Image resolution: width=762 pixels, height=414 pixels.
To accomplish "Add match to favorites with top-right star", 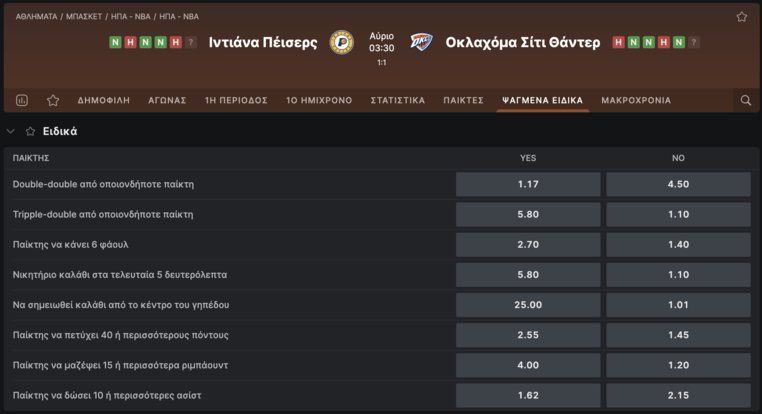I will (x=742, y=17).
